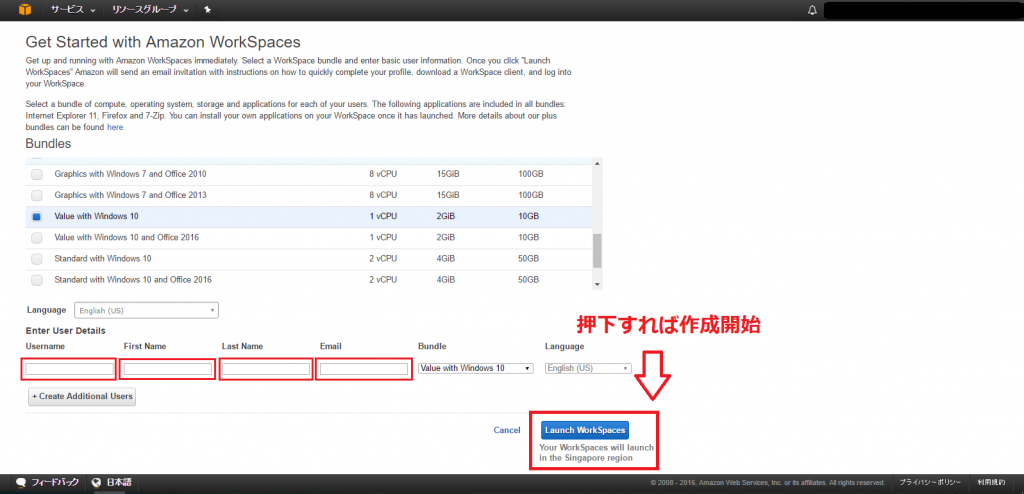
Task: Open the 'here' link for plus bundles
Action: click(x=115, y=127)
